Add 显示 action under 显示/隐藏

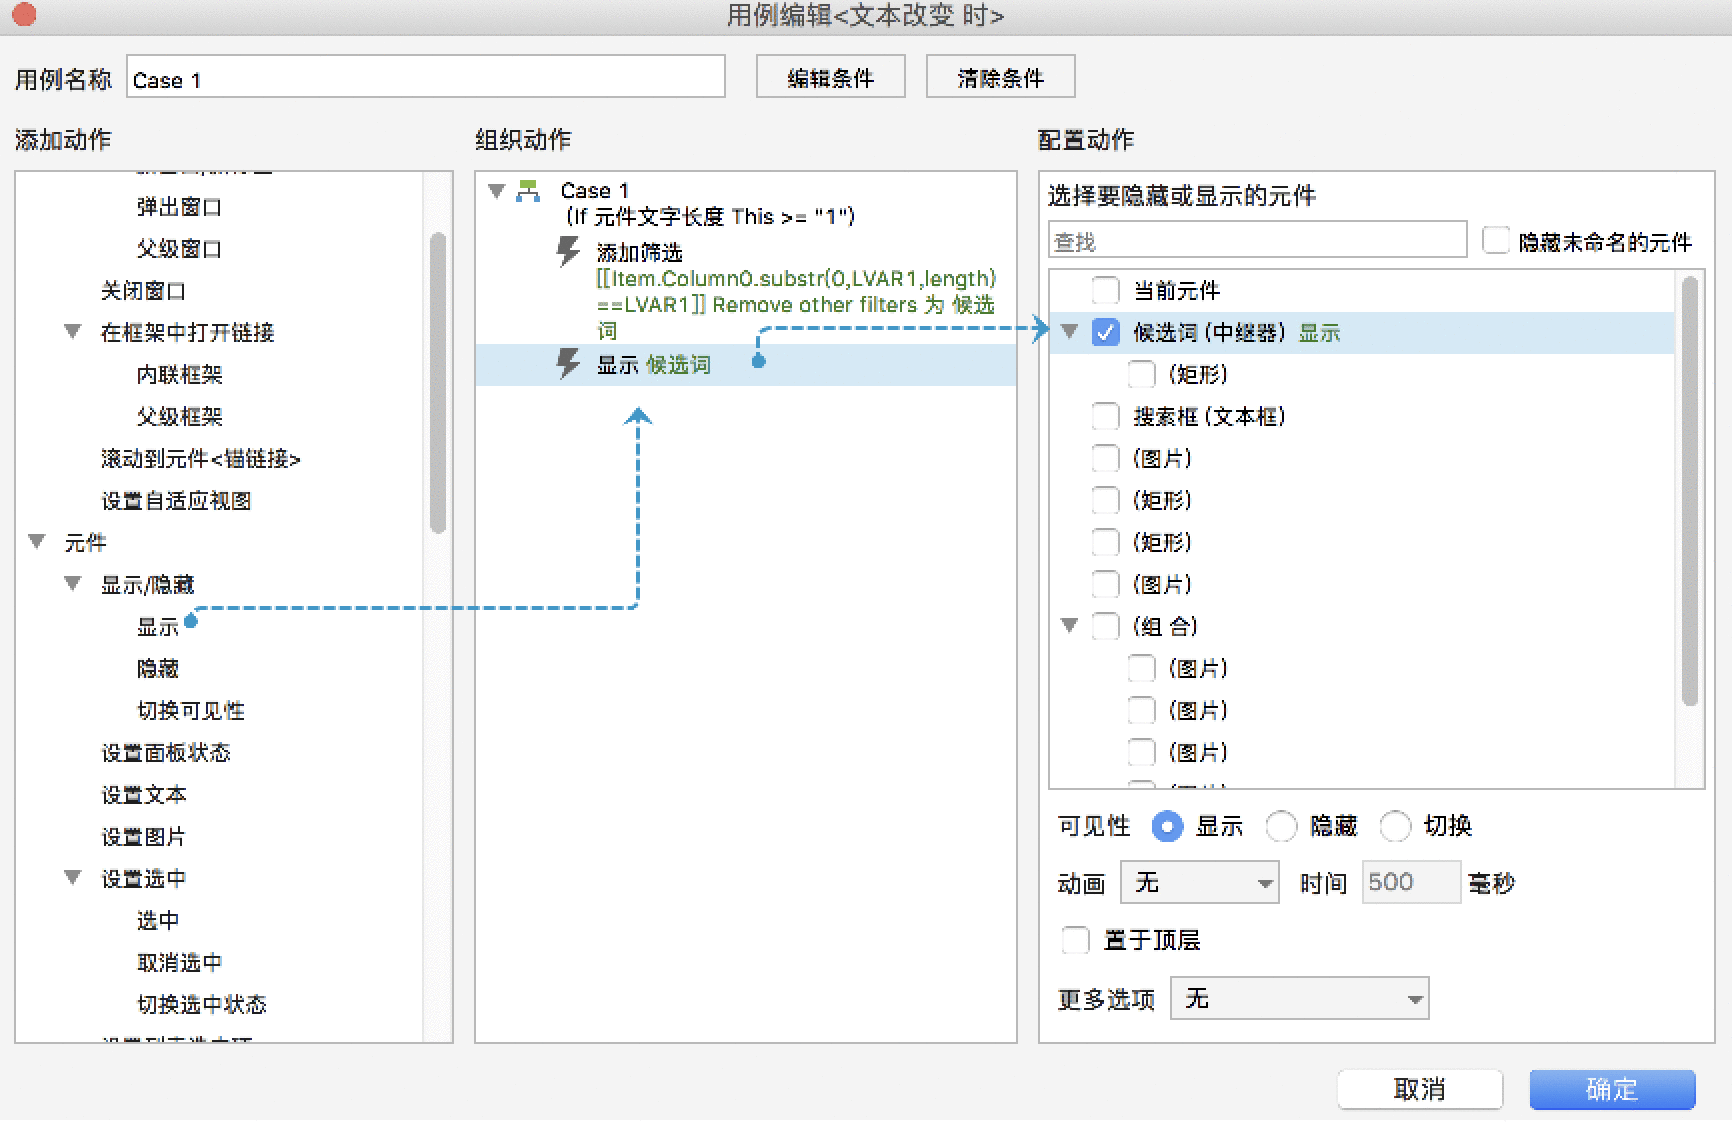(x=157, y=627)
